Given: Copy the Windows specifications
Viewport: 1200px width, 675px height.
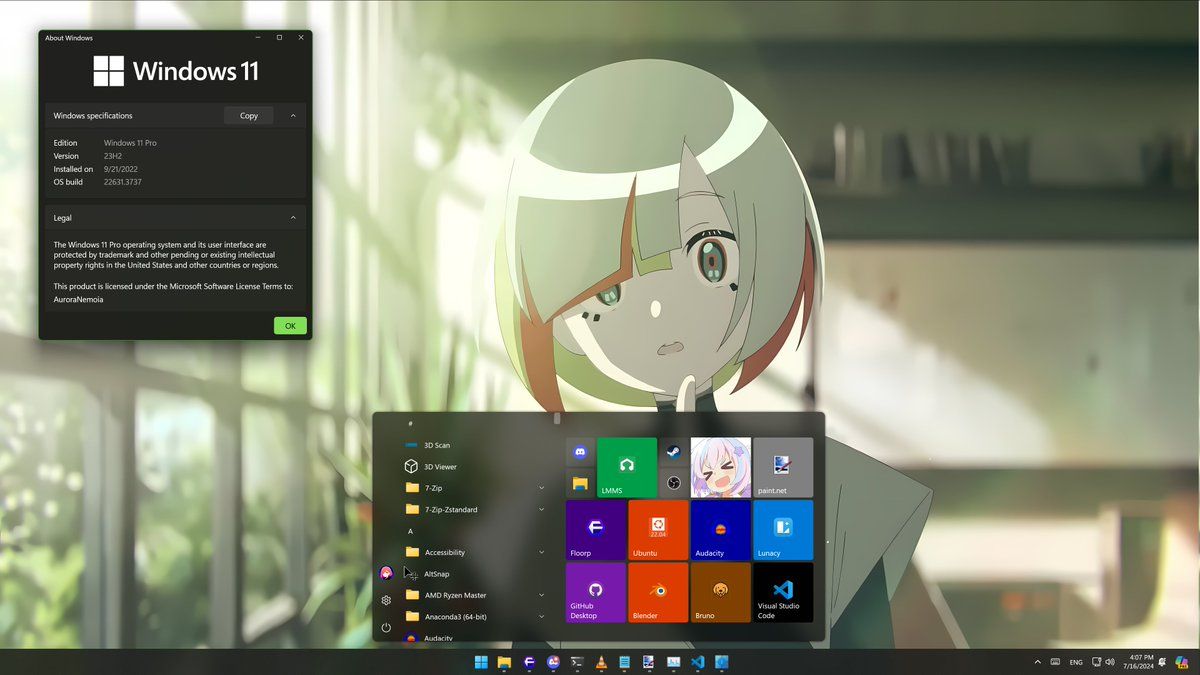Looking at the screenshot, I should click(249, 115).
